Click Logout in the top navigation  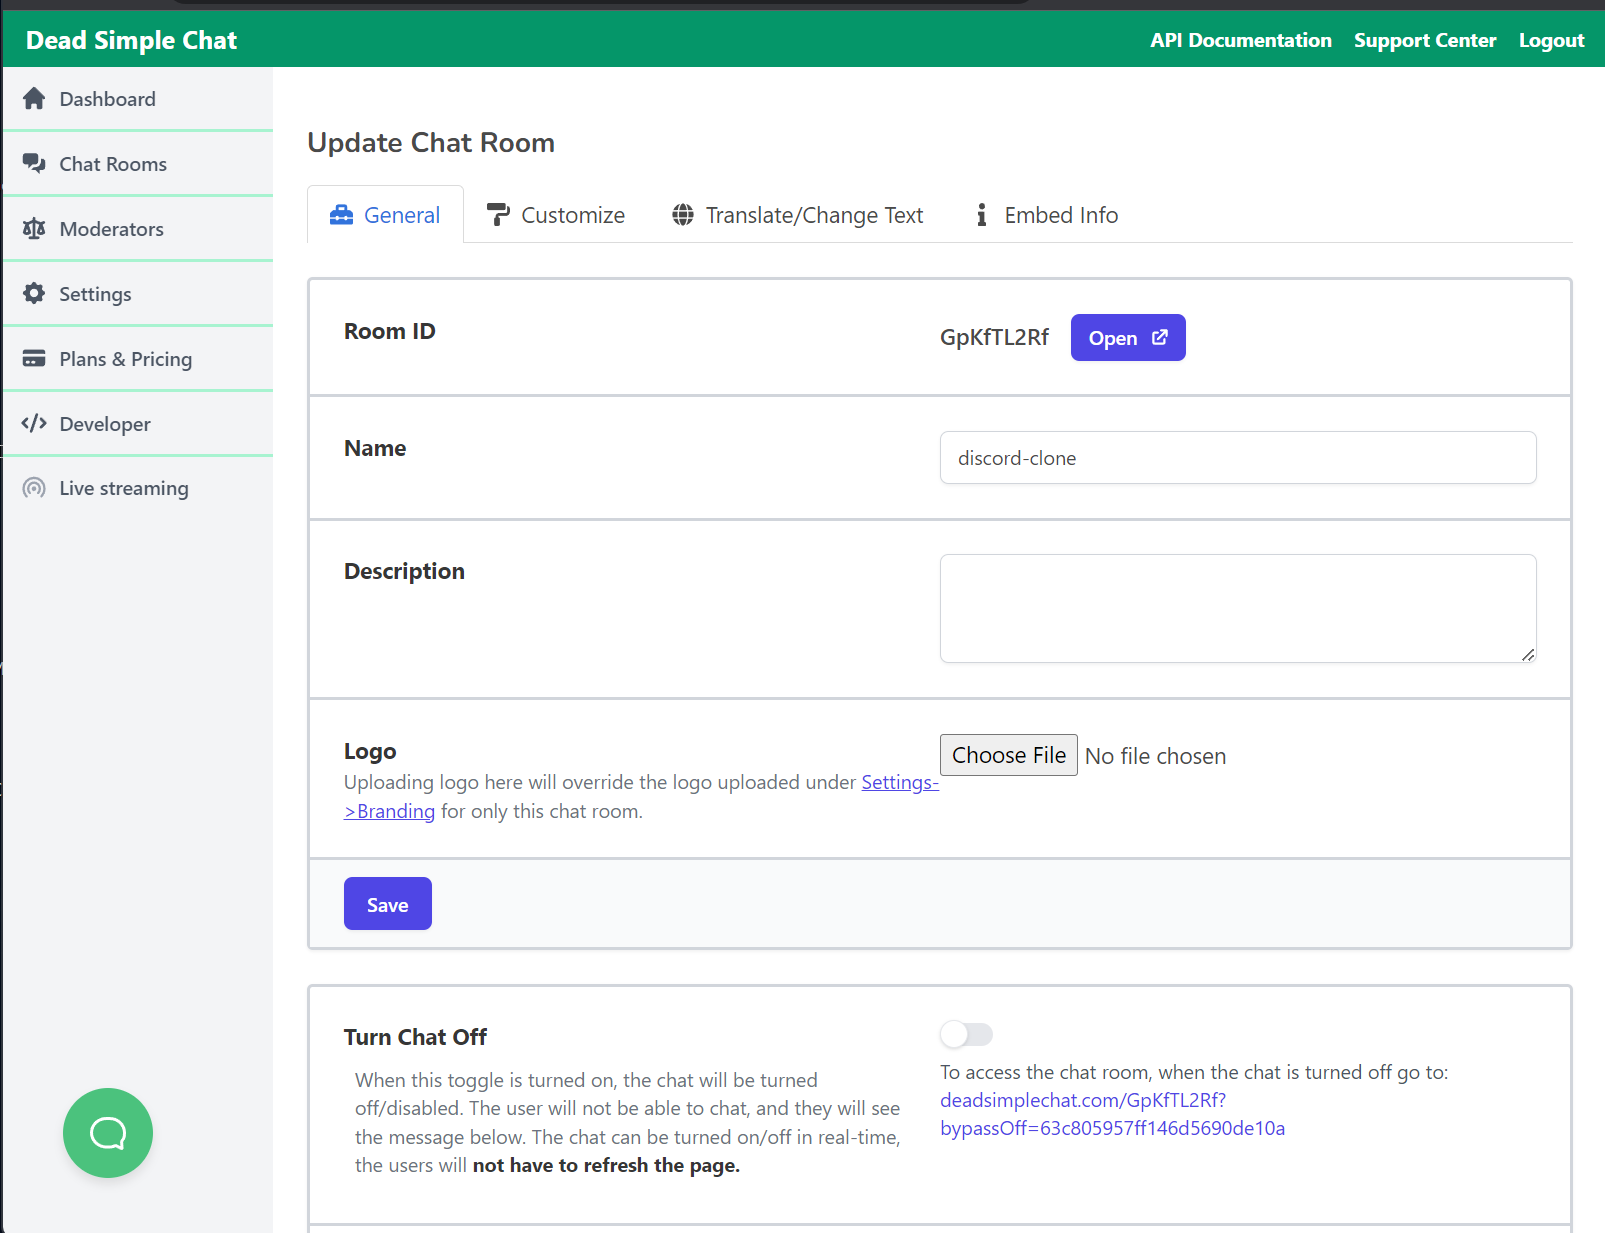point(1551,40)
